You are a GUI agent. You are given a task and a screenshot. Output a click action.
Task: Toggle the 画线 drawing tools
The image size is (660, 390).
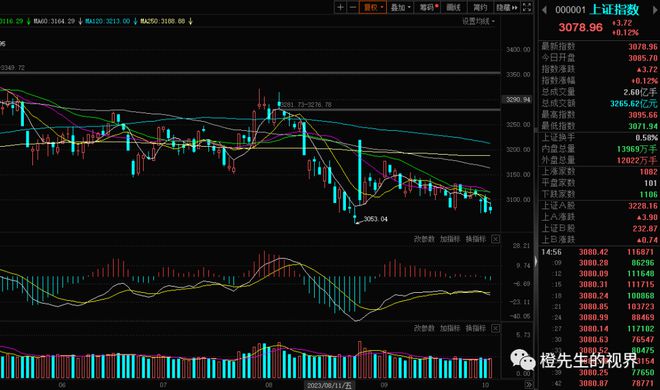point(453,7)
